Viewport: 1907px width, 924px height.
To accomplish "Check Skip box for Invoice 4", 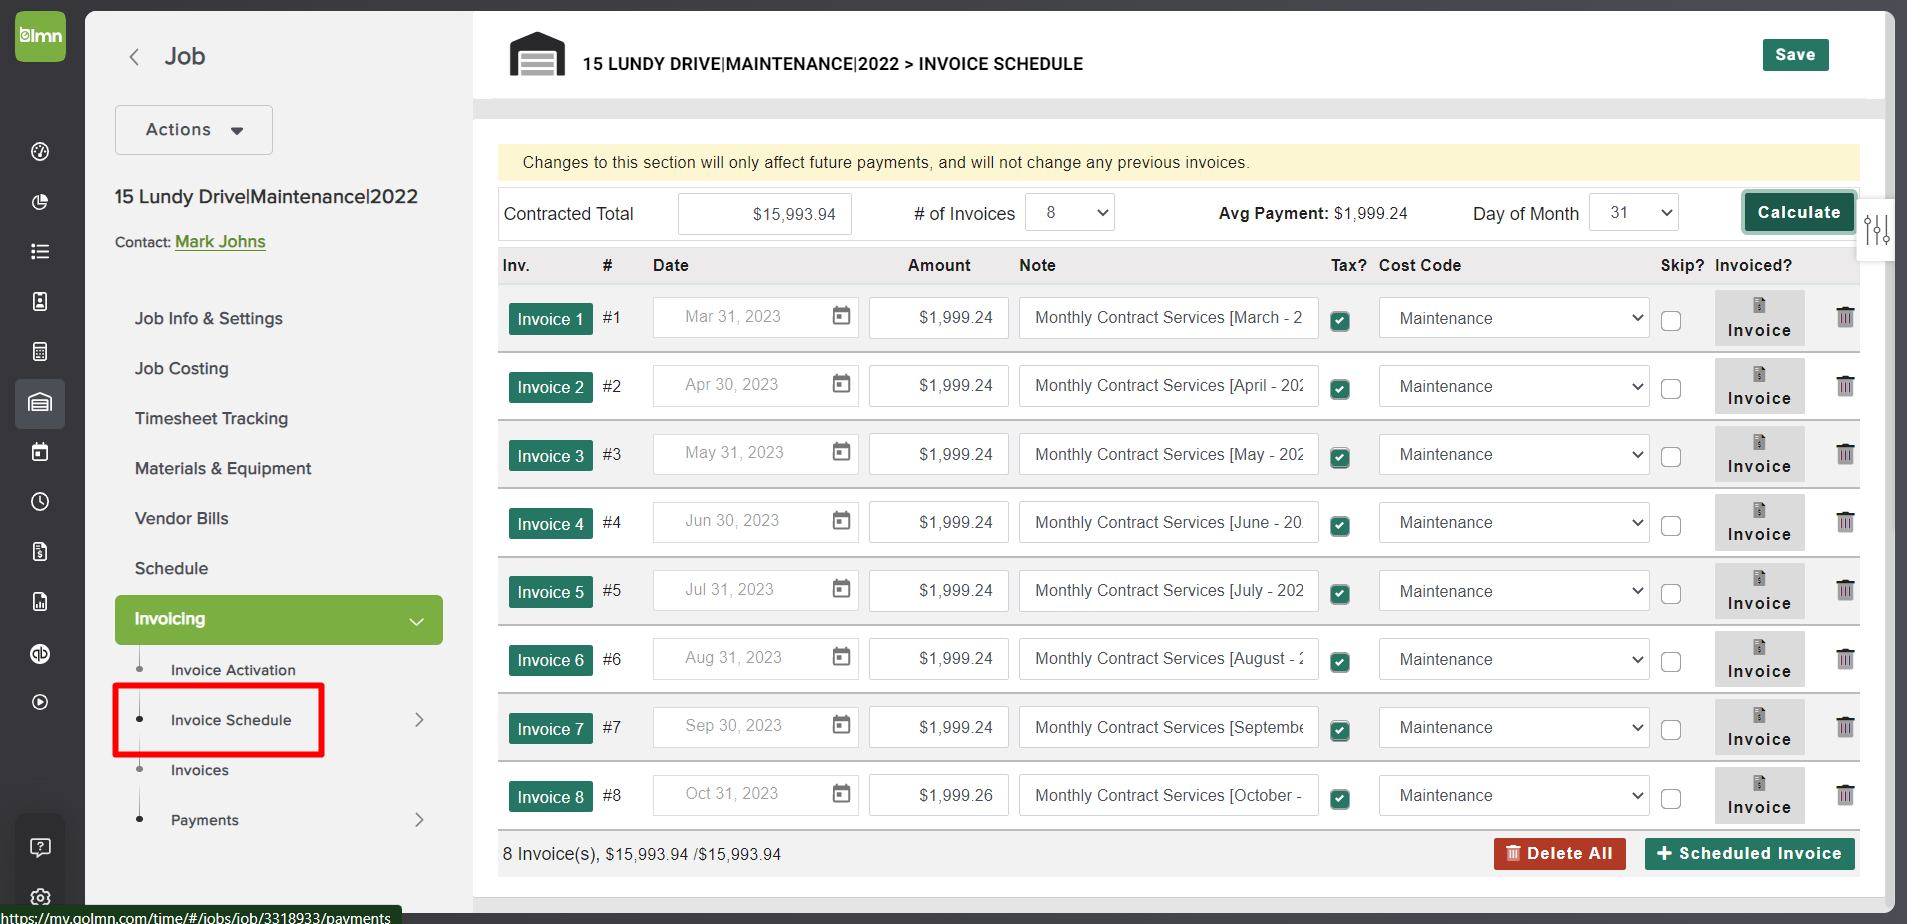I will pyautogui.click(x=1671, y=526).
